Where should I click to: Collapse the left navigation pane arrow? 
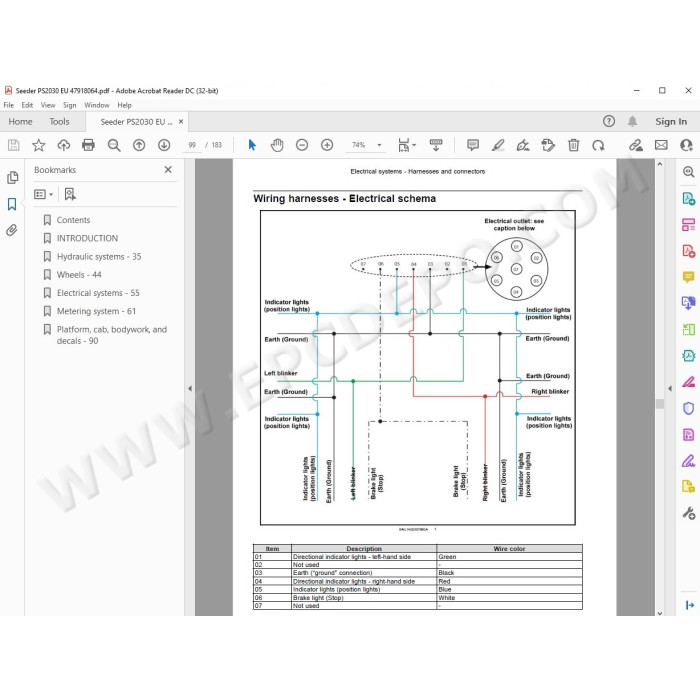190,388
